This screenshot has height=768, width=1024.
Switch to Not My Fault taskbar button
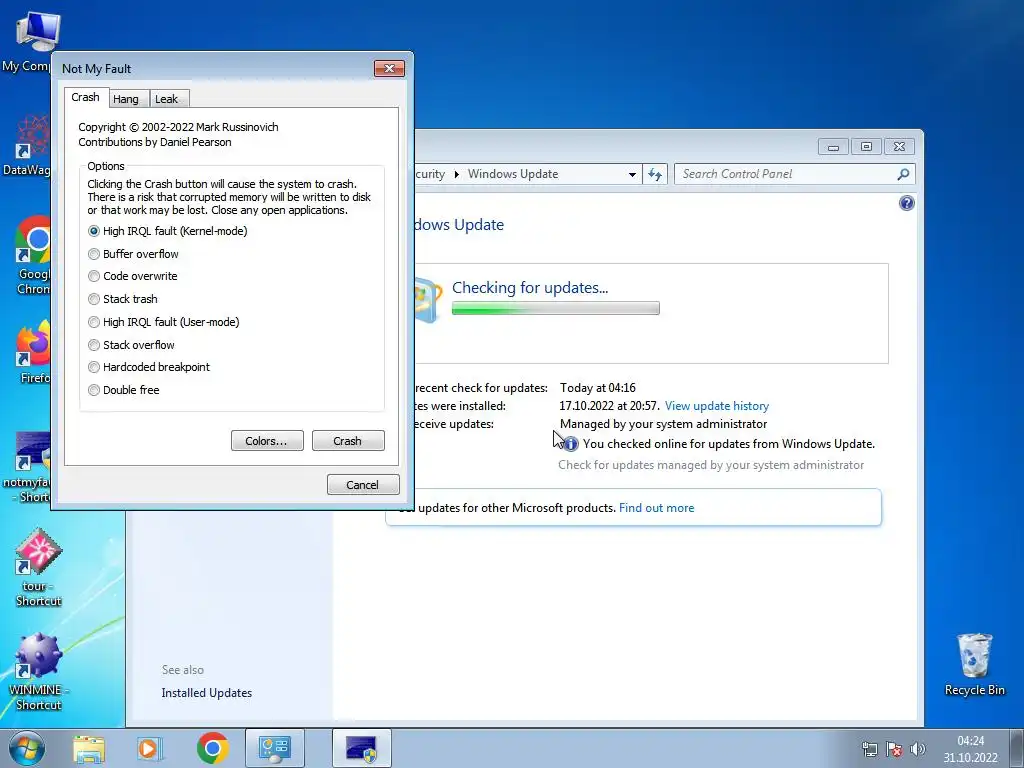coord(361,748)
